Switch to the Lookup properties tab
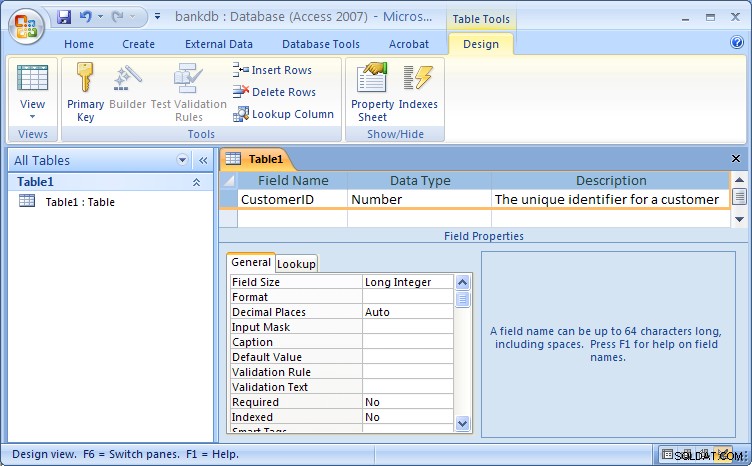Image resolution: width=752 pixels, height=466 pixels. coord(296,264)
